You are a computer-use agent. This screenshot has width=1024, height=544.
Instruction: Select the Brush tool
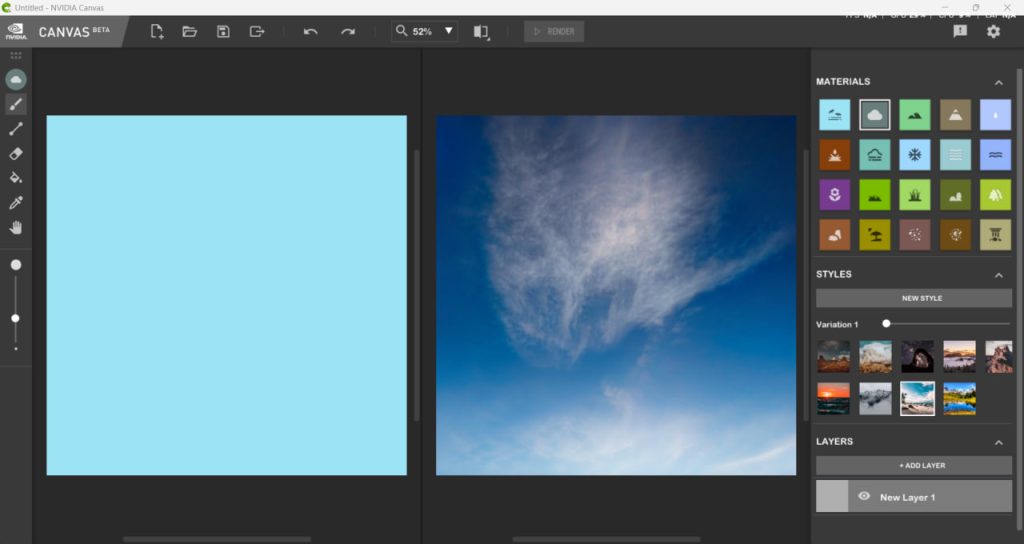(x=16, y=104)
